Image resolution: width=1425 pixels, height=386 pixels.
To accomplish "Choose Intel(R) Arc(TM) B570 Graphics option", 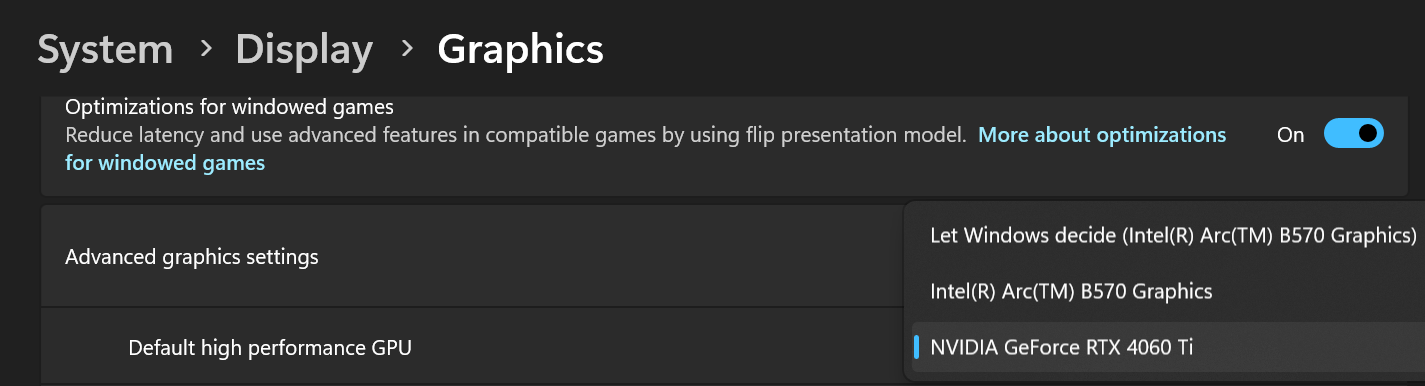I will coord(1071,292).
